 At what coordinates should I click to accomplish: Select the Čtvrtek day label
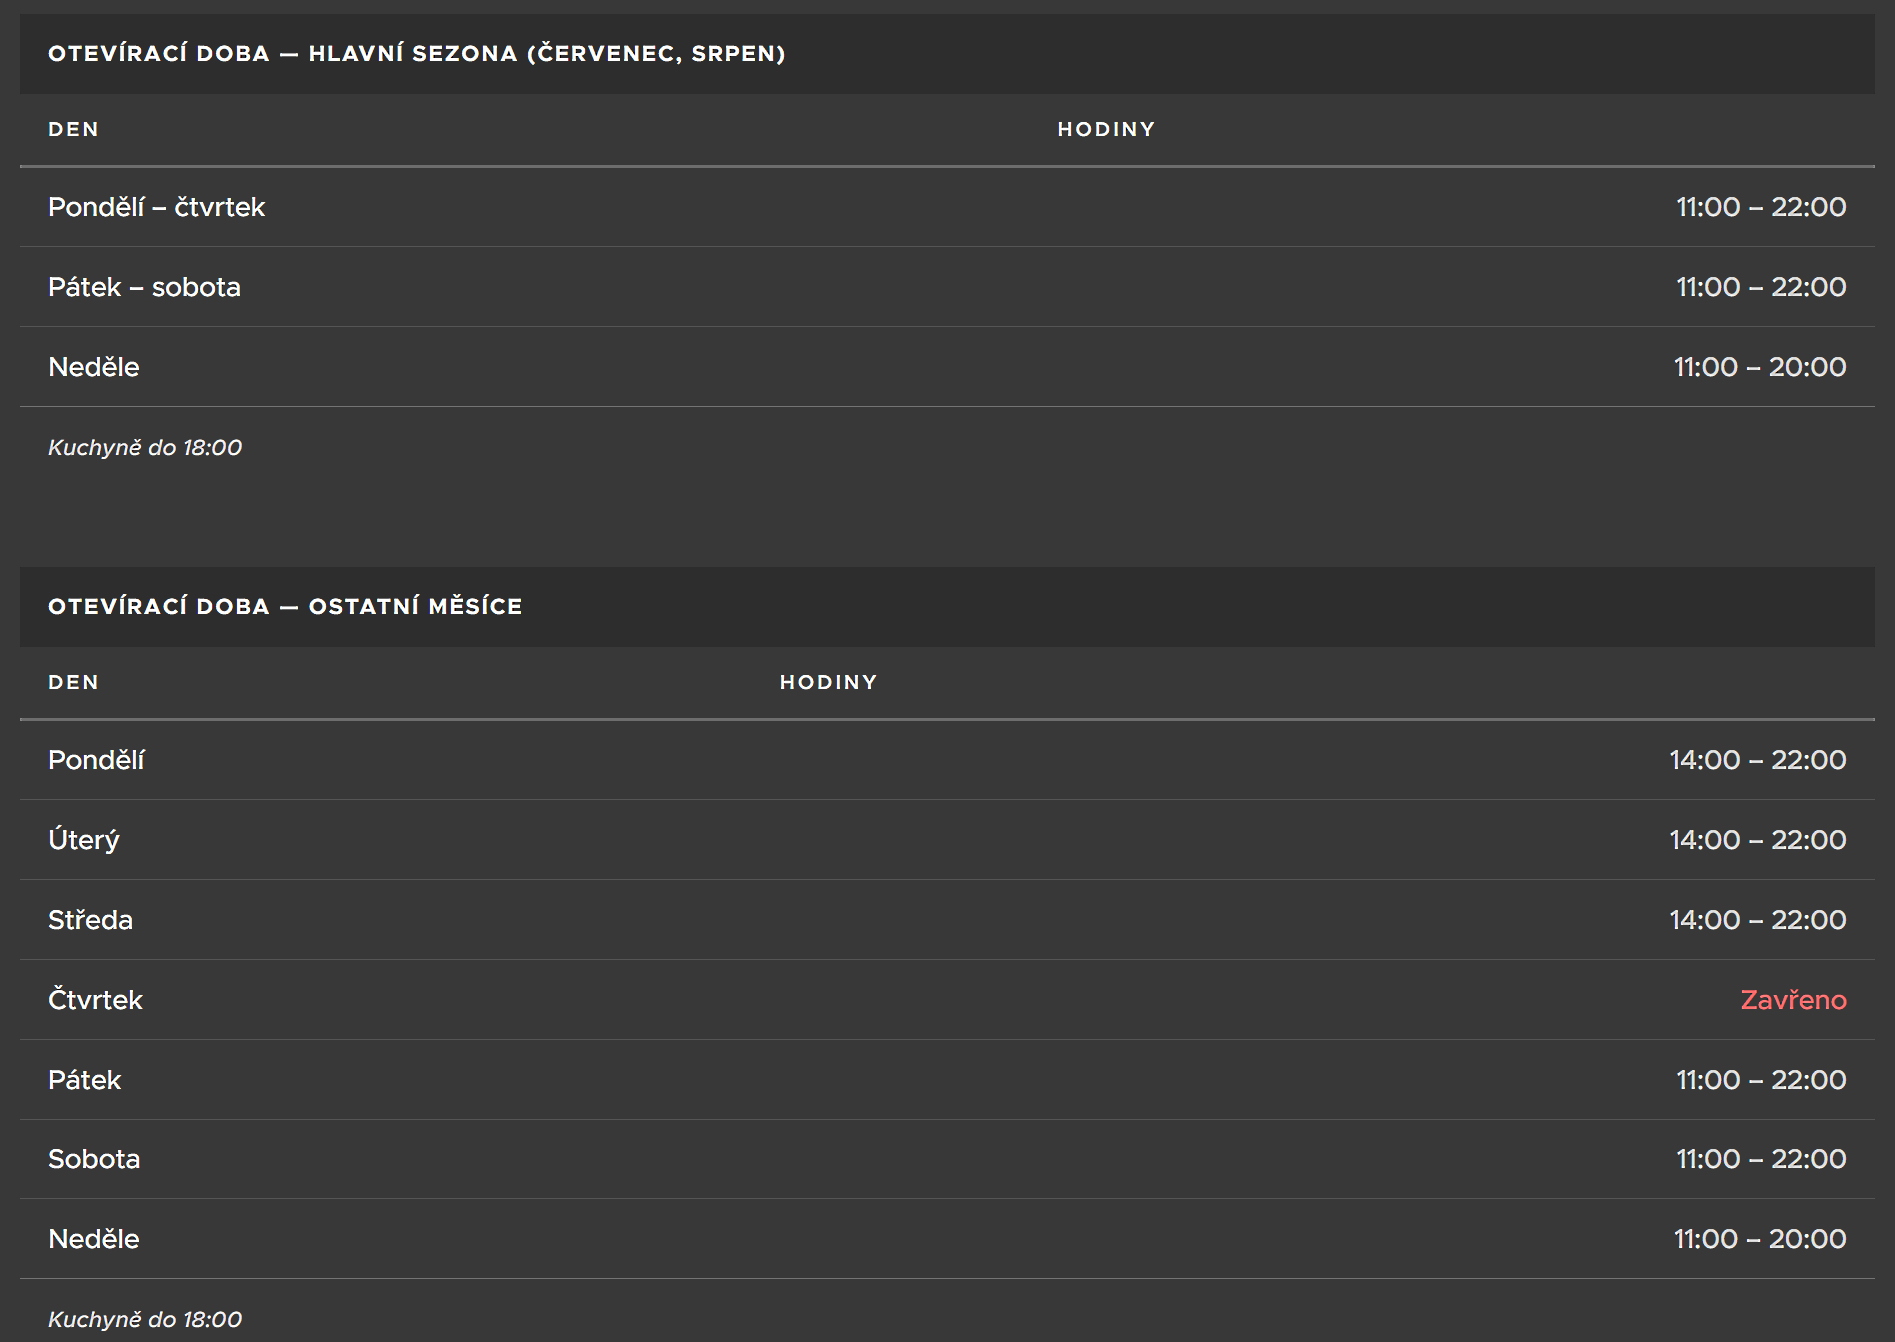[x=95, y=1000]
